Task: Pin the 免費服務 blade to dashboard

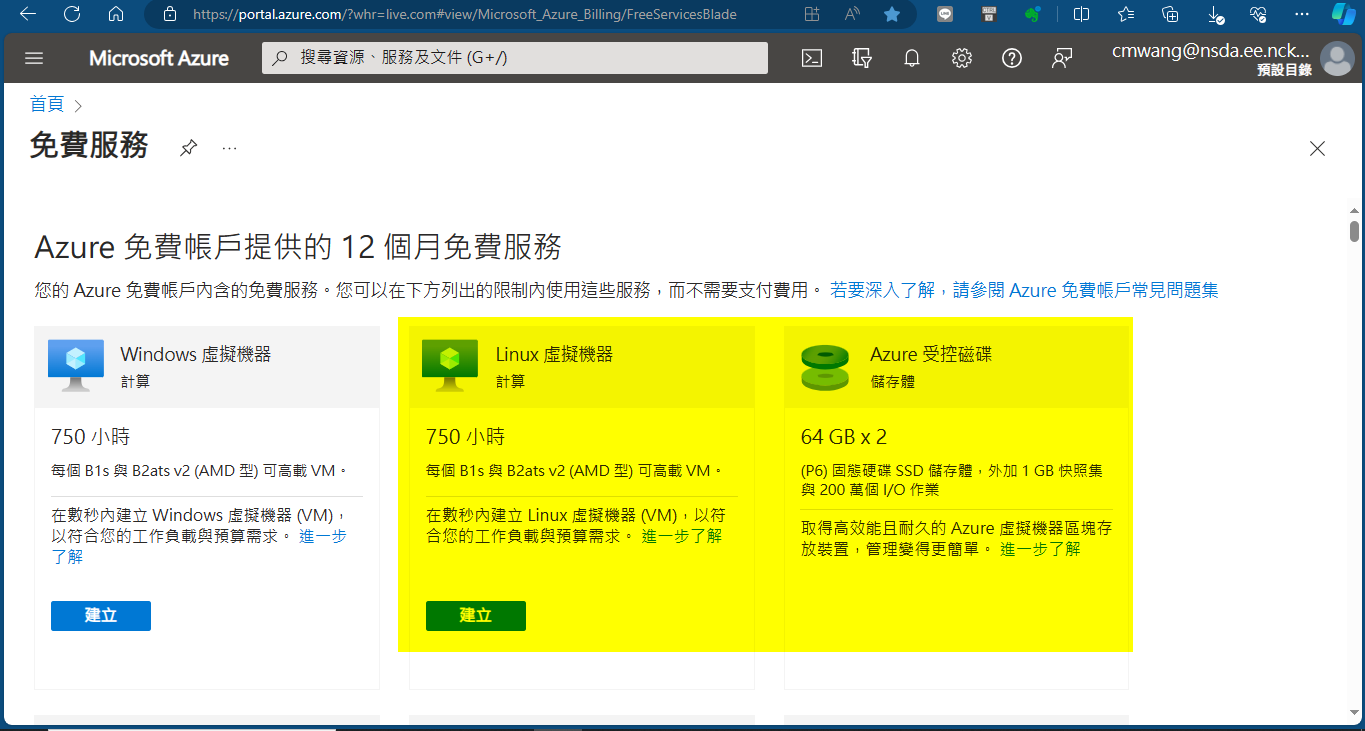Action: (x=188, y=148)
